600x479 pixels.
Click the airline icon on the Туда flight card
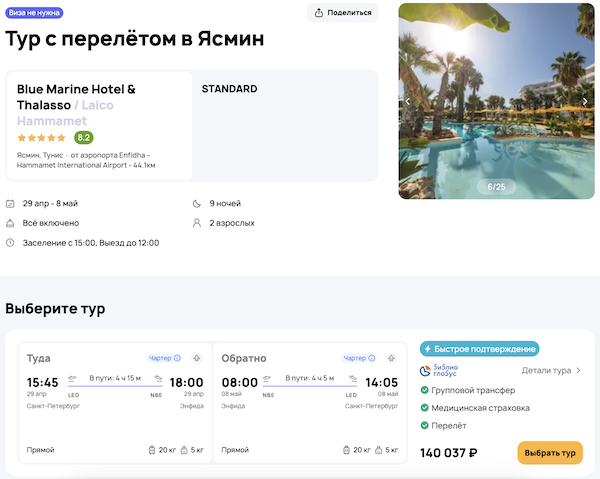point(196,358)
